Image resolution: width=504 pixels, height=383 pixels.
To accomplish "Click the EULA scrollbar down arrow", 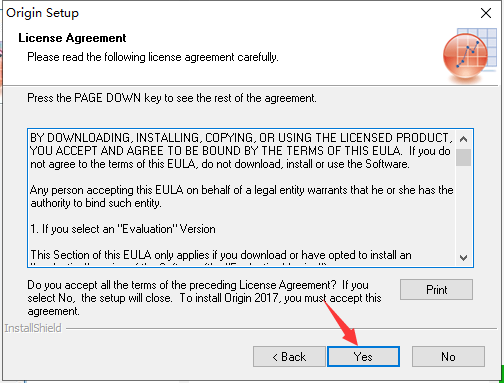I will (463, 257).
